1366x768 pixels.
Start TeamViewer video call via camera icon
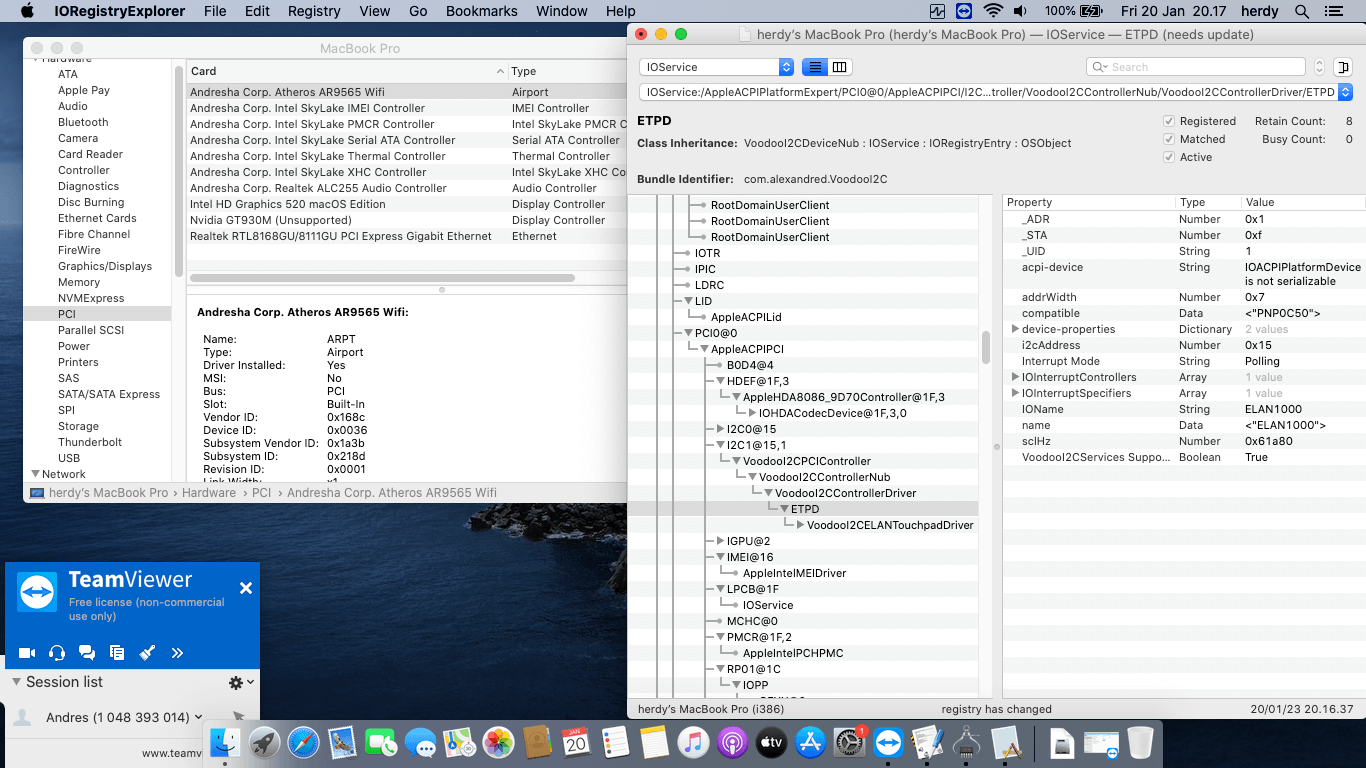tap(27, 653)
